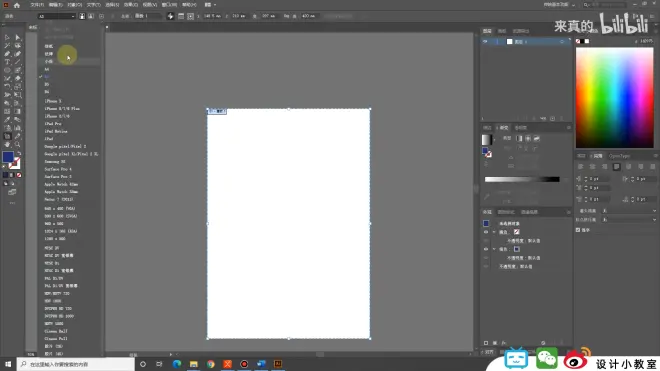Viewport: 660px width, 371px height.
Task: Toggle the hyphenate checkbox in Paragraph panel
Action: (578, 230)
